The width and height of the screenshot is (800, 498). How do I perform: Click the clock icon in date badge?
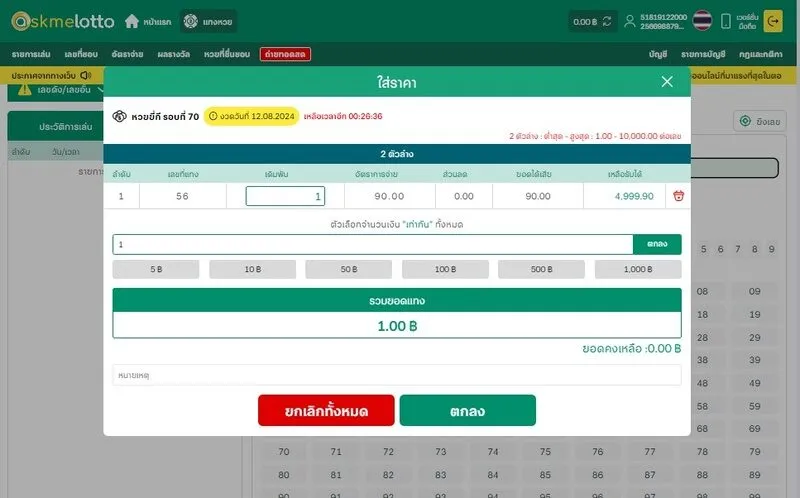[213, 116]
